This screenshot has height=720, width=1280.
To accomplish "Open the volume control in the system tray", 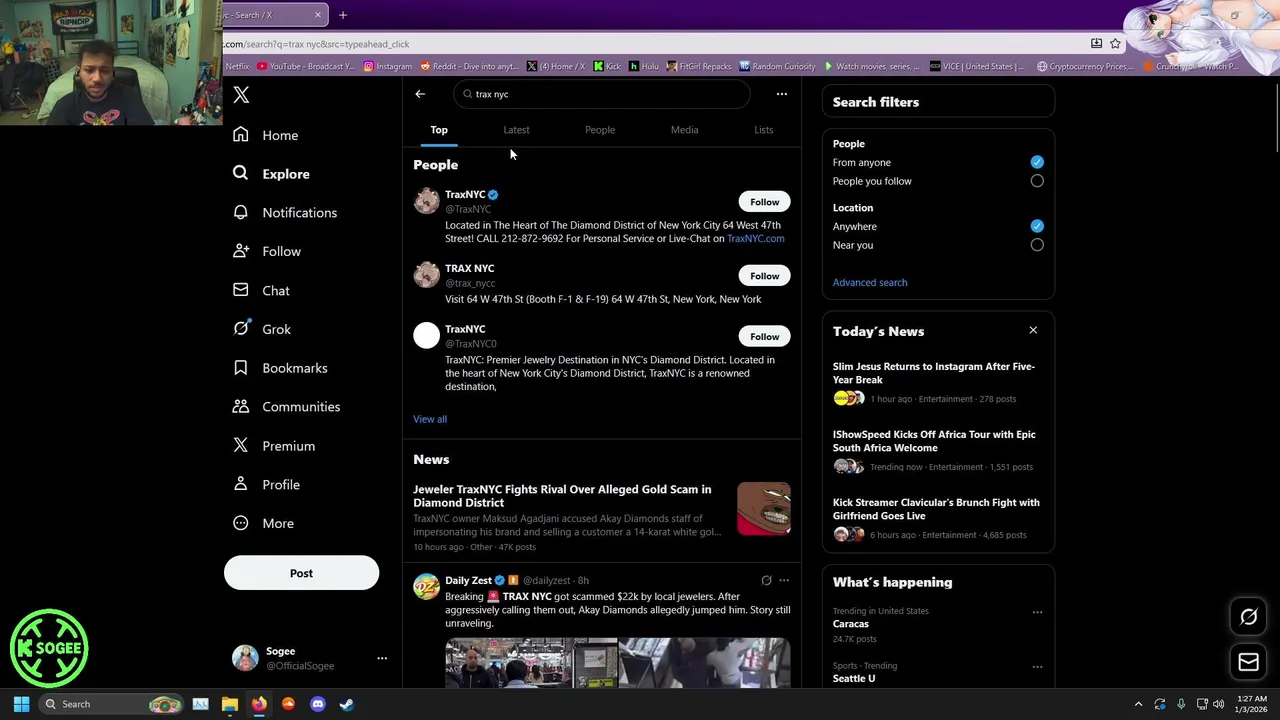I will tap(1218, 704).
